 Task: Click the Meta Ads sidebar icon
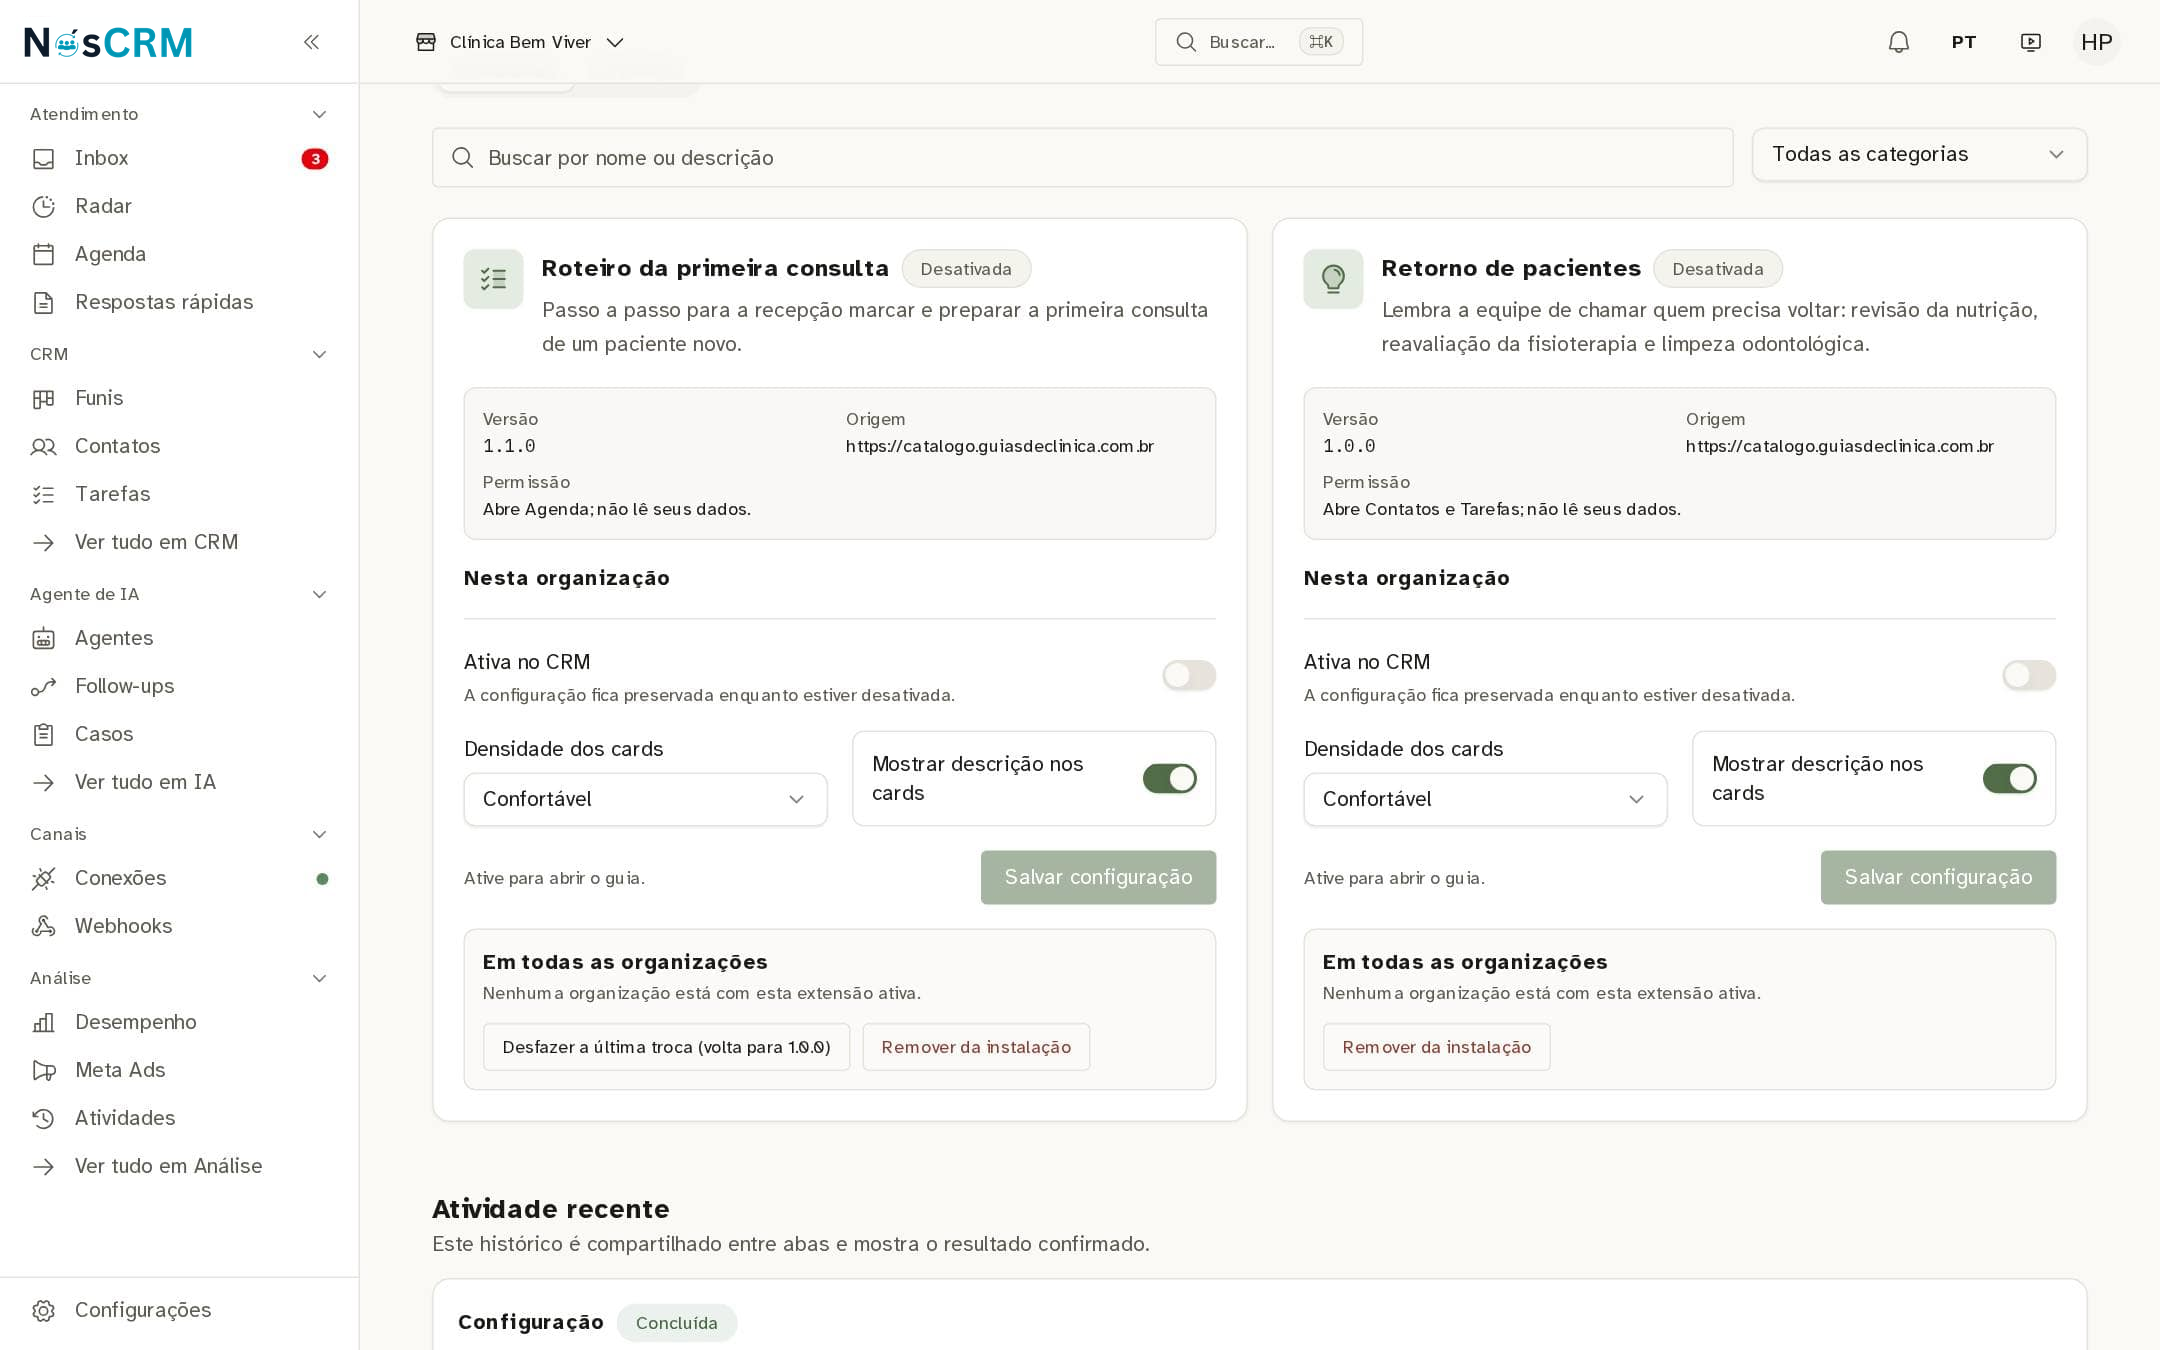coord(43,1071)
